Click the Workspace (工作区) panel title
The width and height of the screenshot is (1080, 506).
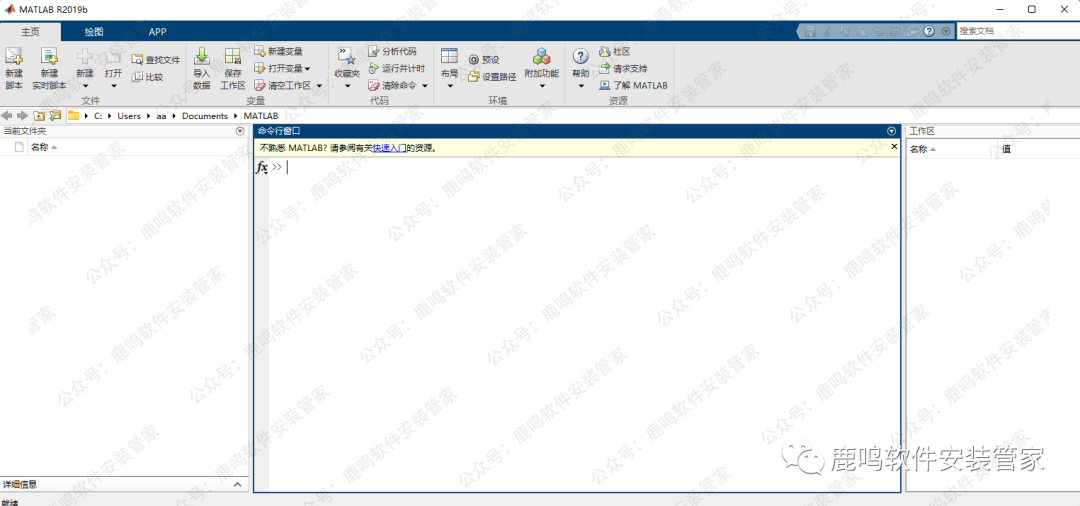[x=922, y=131]
